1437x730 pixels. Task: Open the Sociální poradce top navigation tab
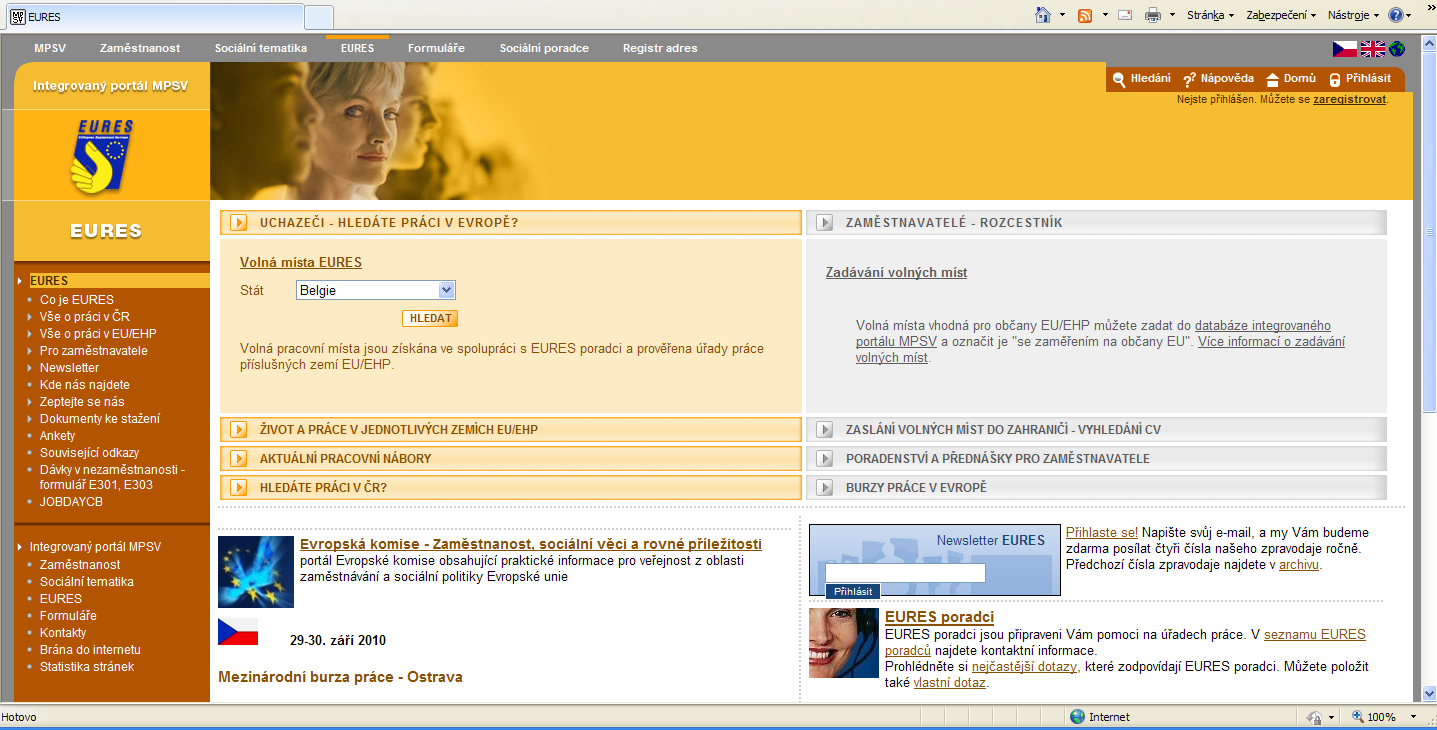tap(544, 48)
